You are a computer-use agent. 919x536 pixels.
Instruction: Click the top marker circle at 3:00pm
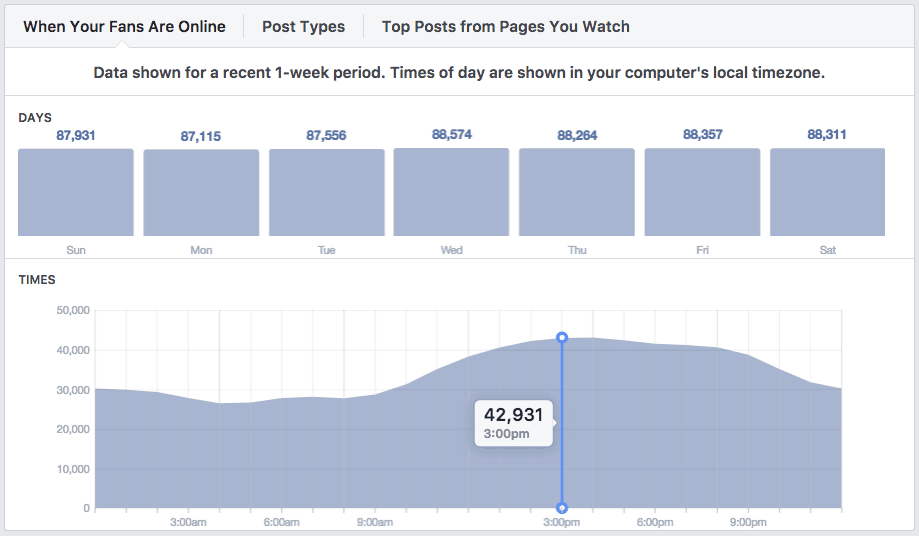[561, 337]
